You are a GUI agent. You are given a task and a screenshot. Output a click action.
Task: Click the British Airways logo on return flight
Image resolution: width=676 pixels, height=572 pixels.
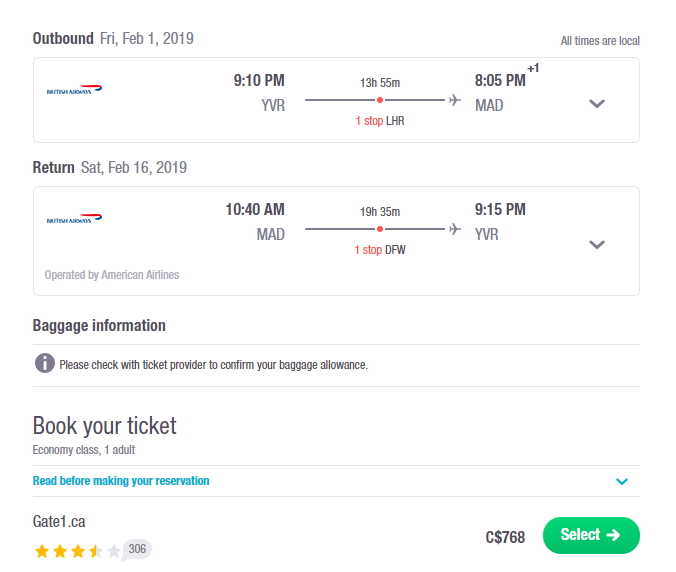(x=74, y=218)
